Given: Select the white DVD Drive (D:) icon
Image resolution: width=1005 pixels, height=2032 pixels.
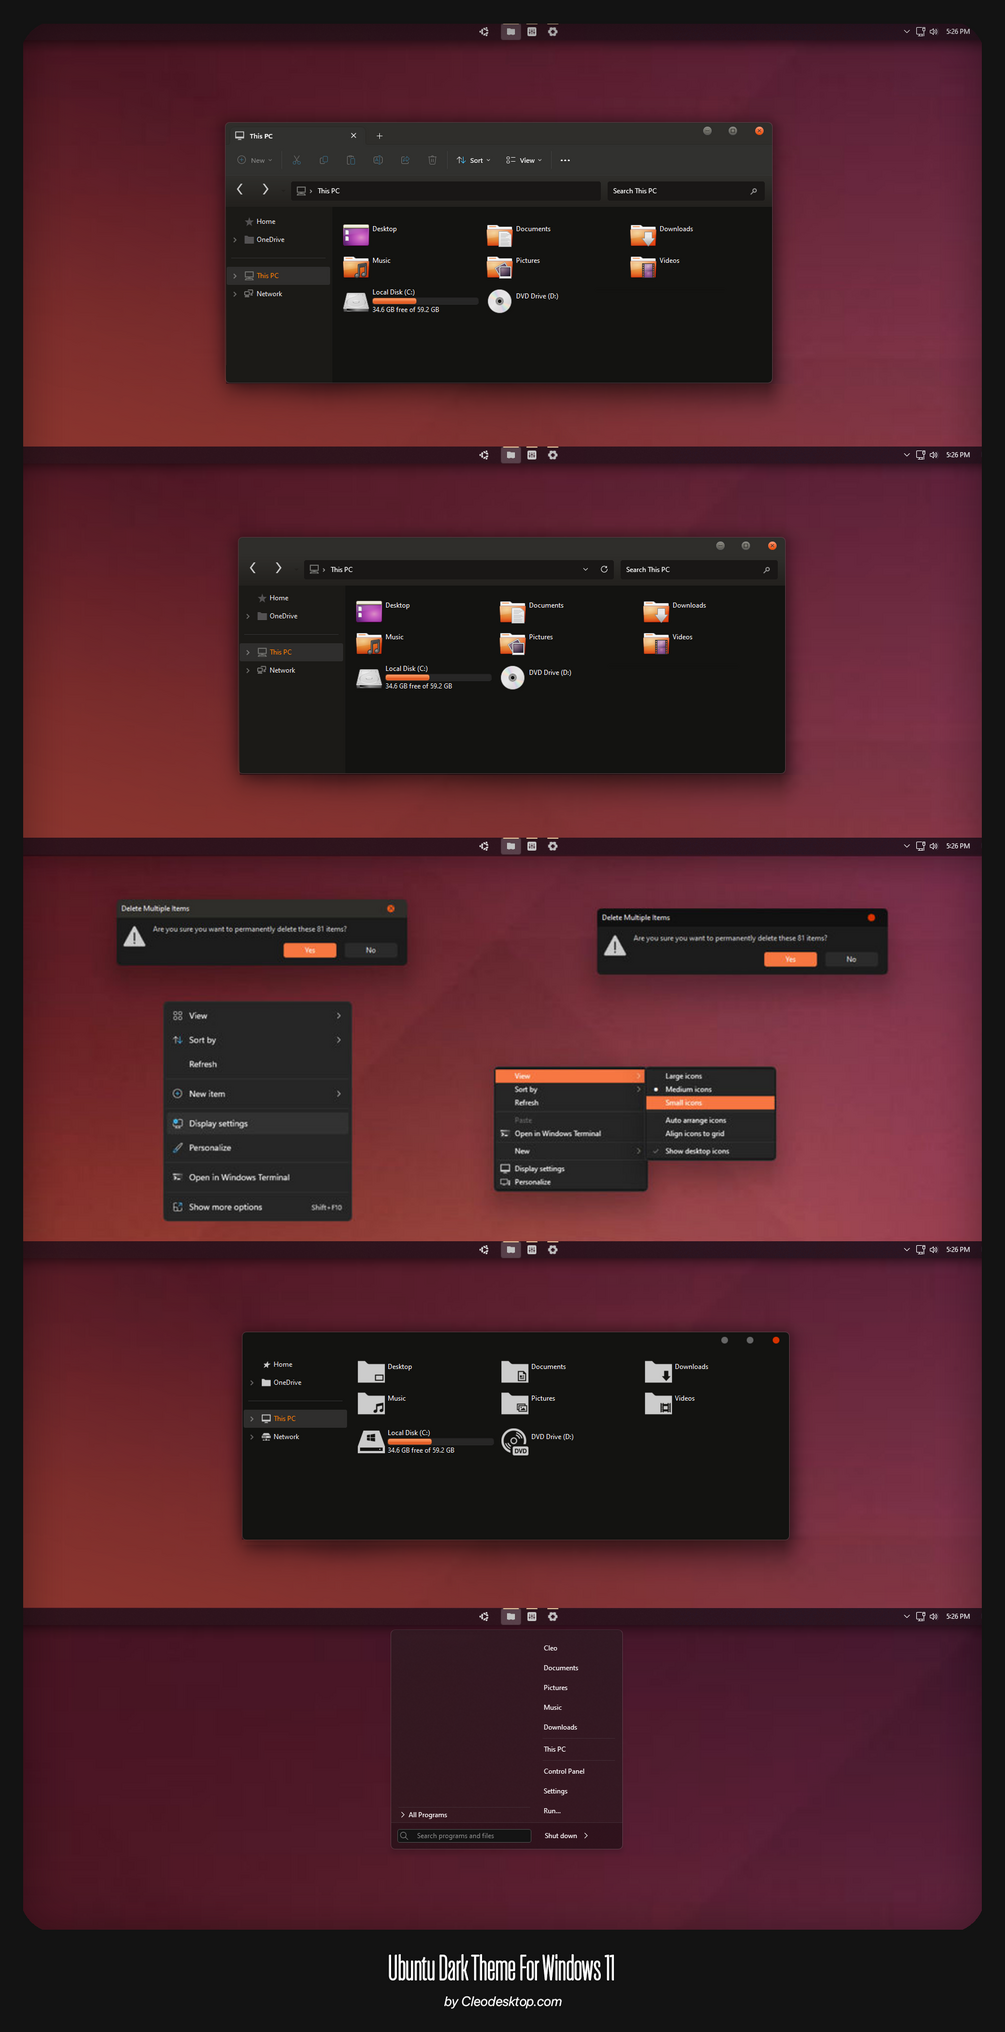Looking at the screenshot, I should (514, 1442).
